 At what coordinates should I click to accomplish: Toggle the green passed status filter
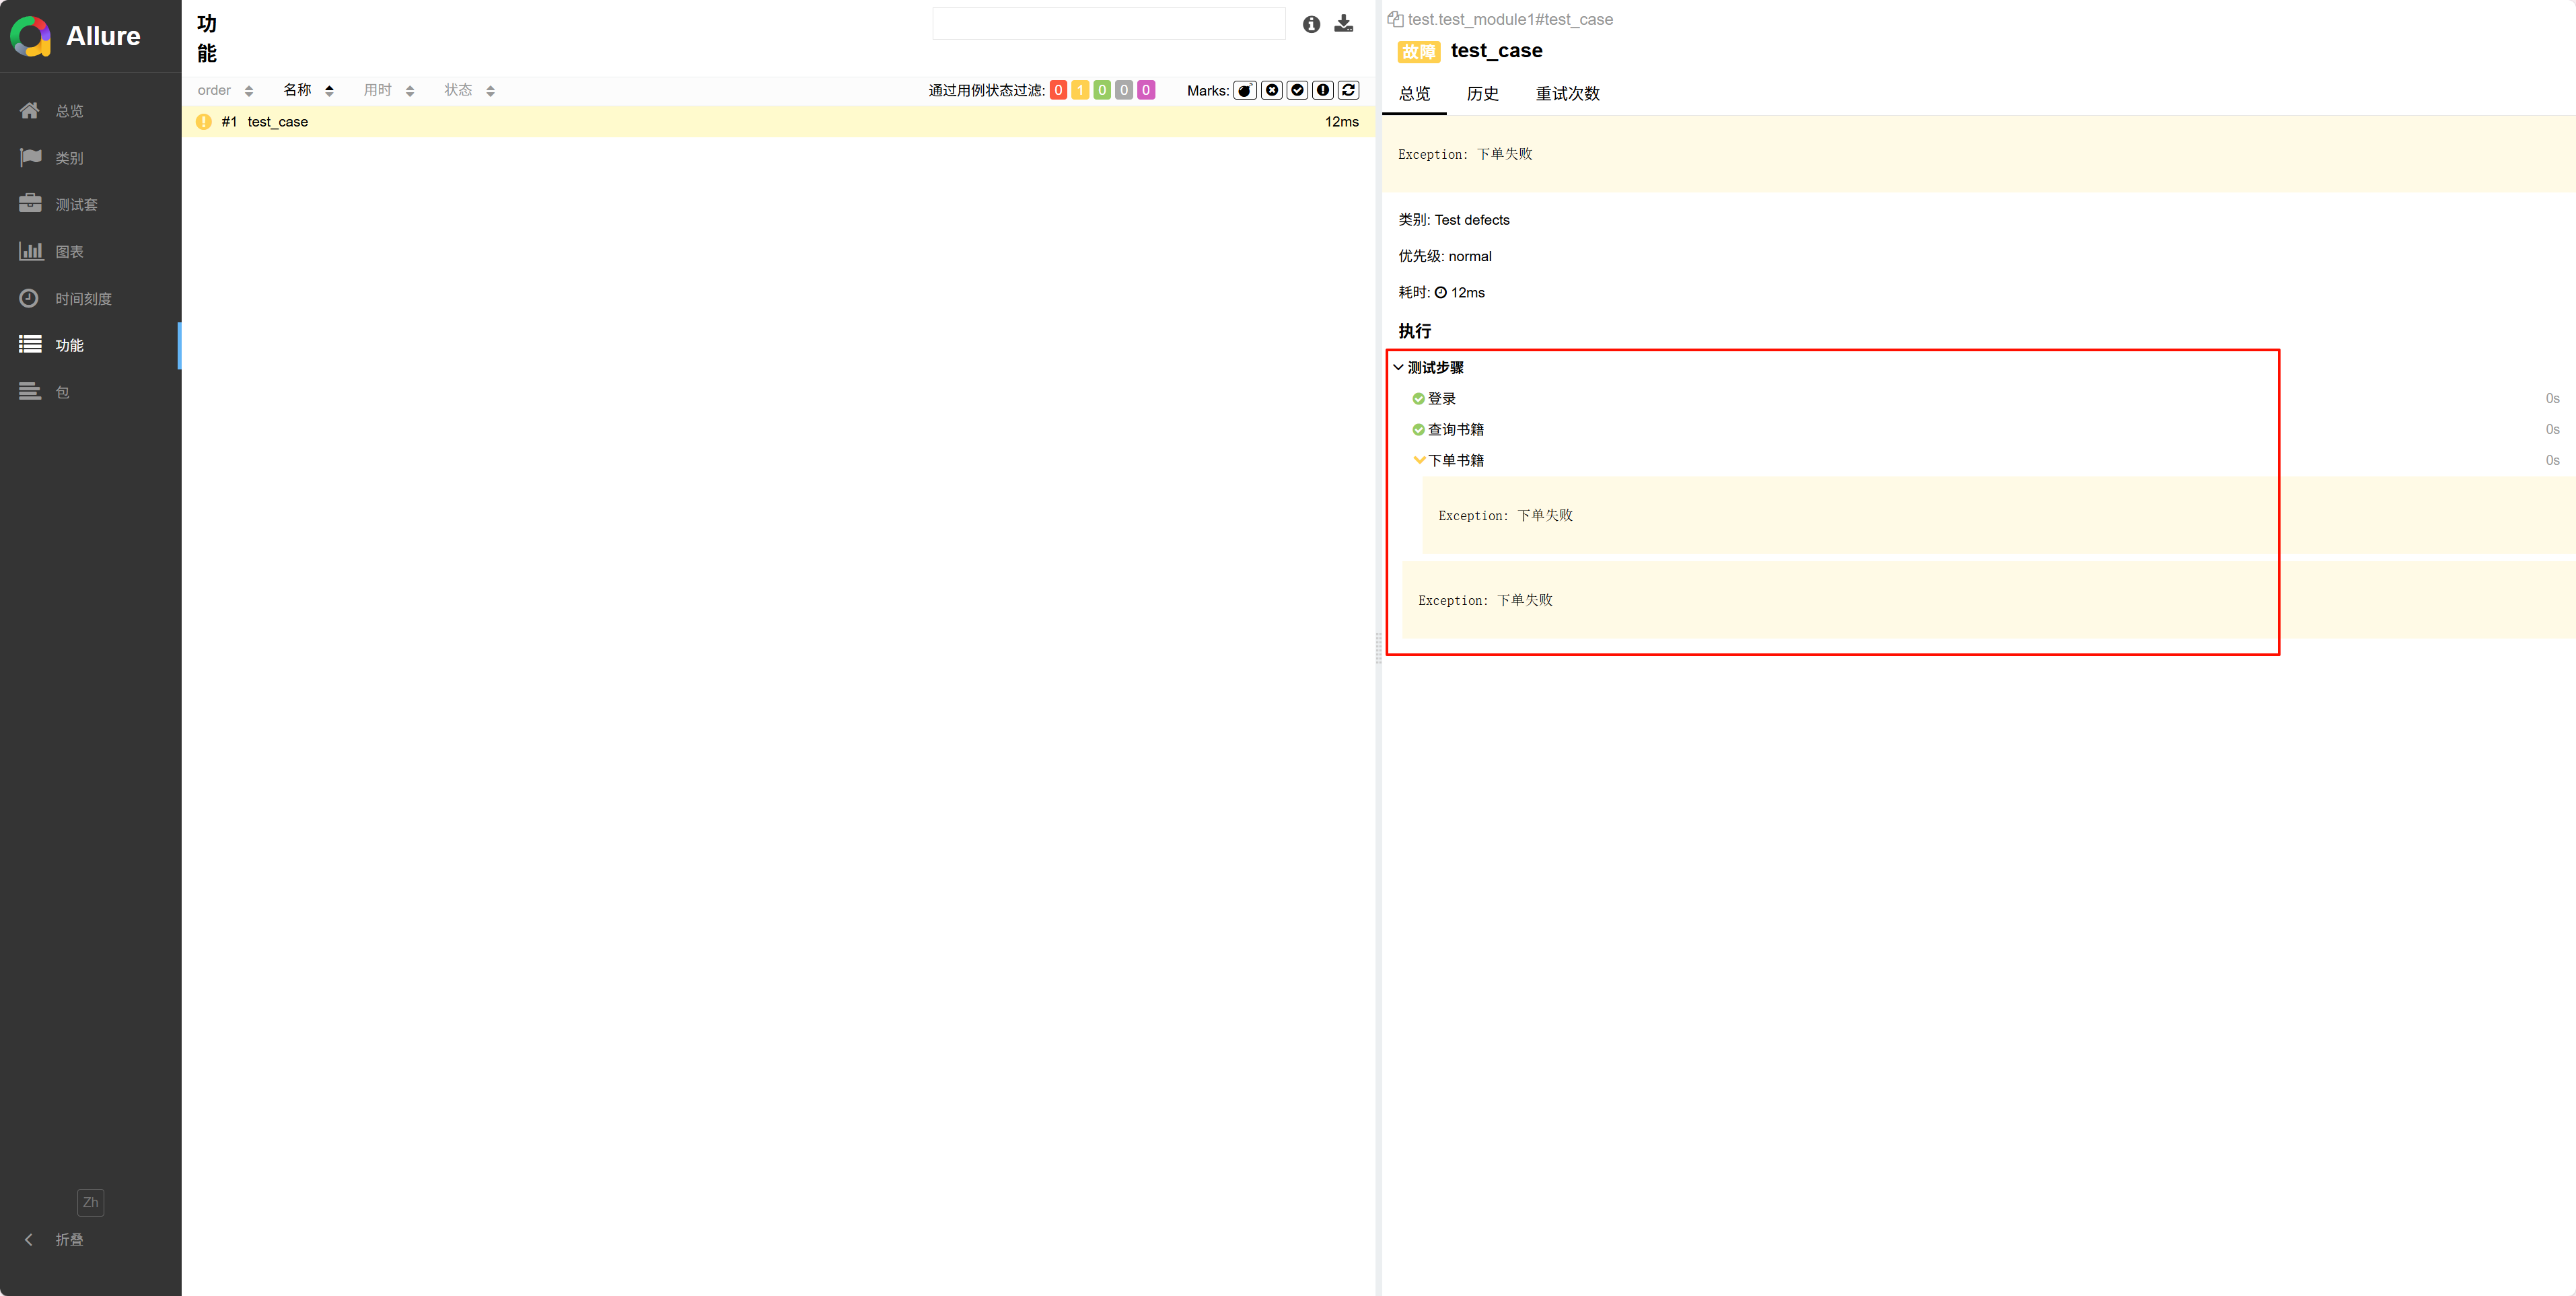[1102, 90]
